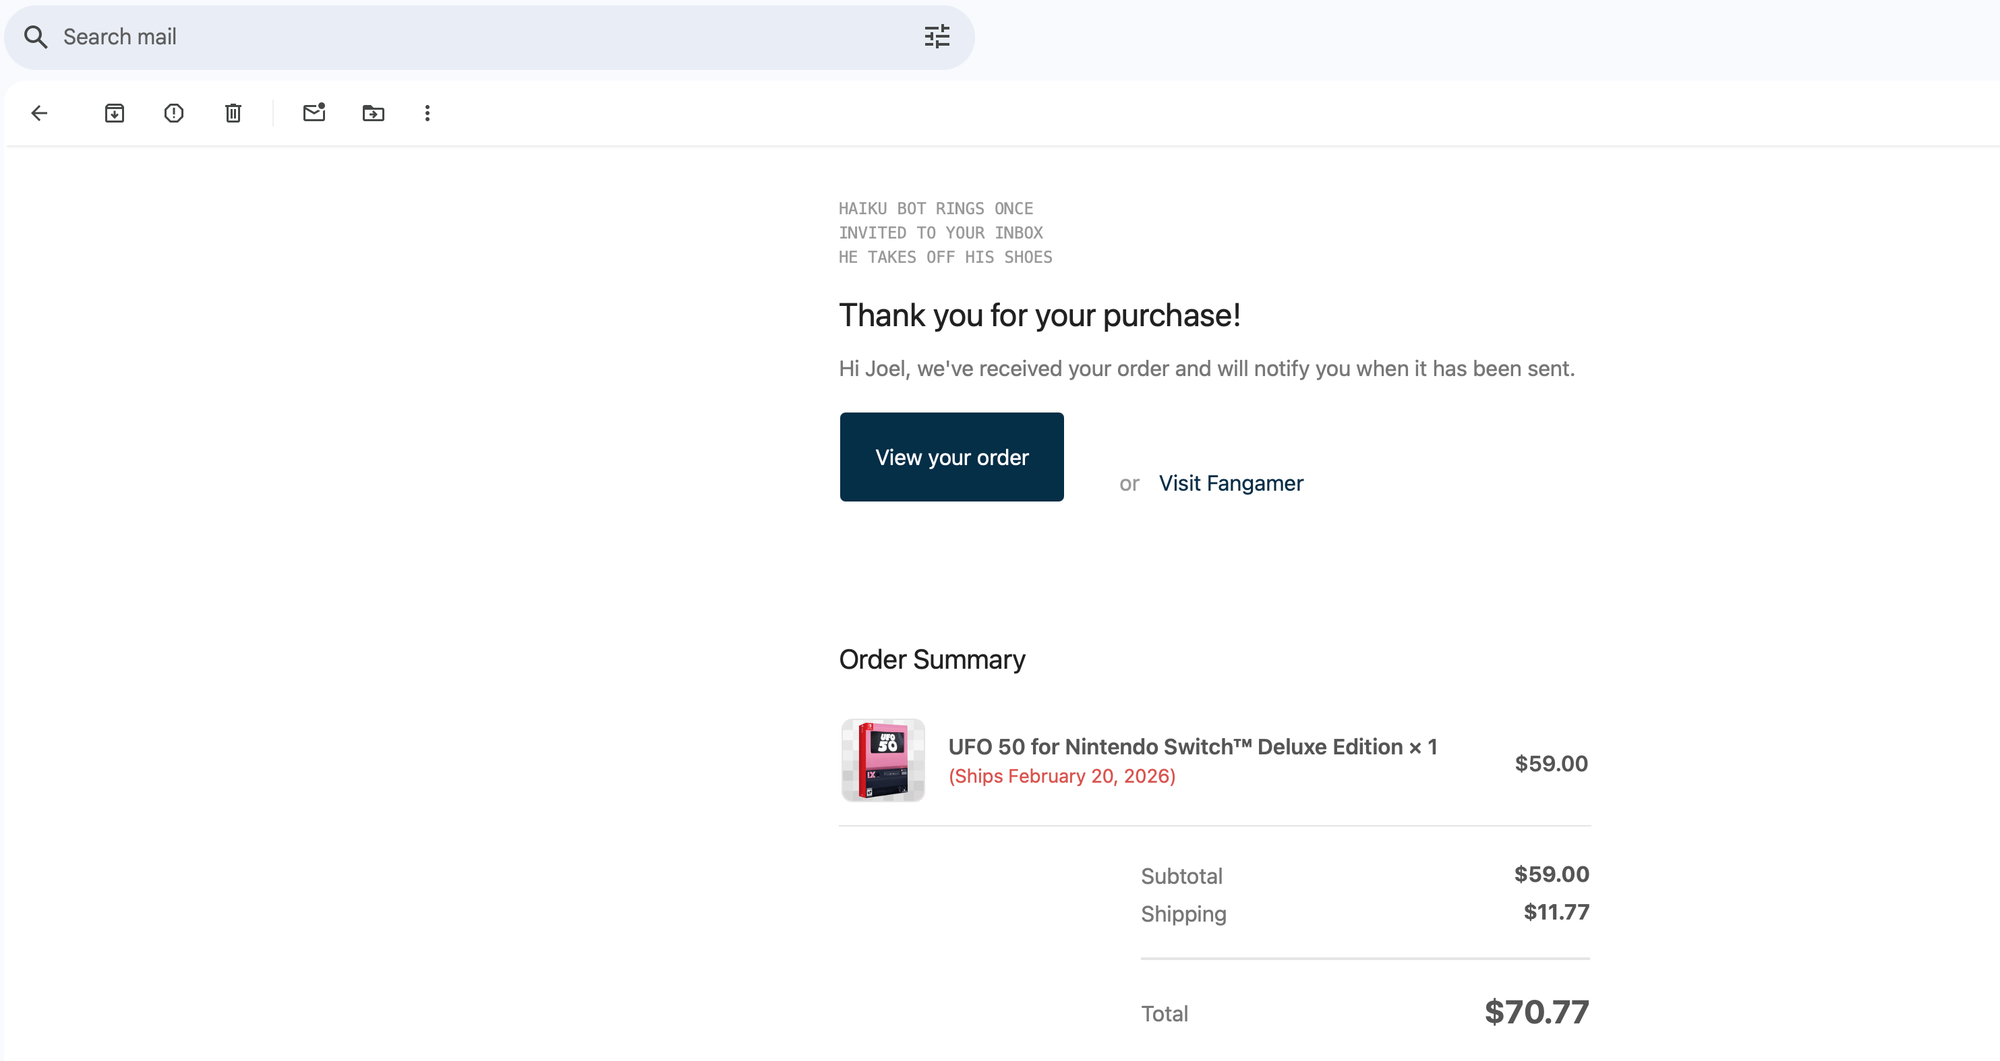Click the Ships February 20, 2026 note
This screenshot has width=2000, height=1061.
(1062, 776)
